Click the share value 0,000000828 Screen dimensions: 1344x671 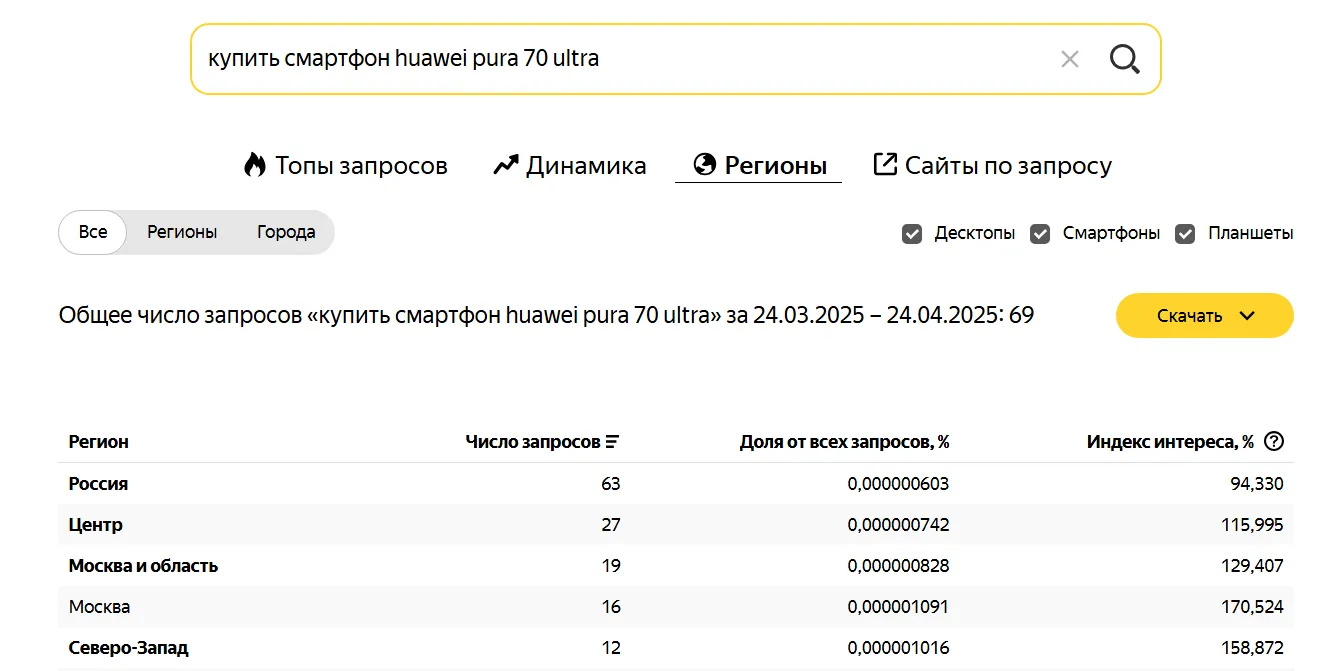(x=898, y=566)
